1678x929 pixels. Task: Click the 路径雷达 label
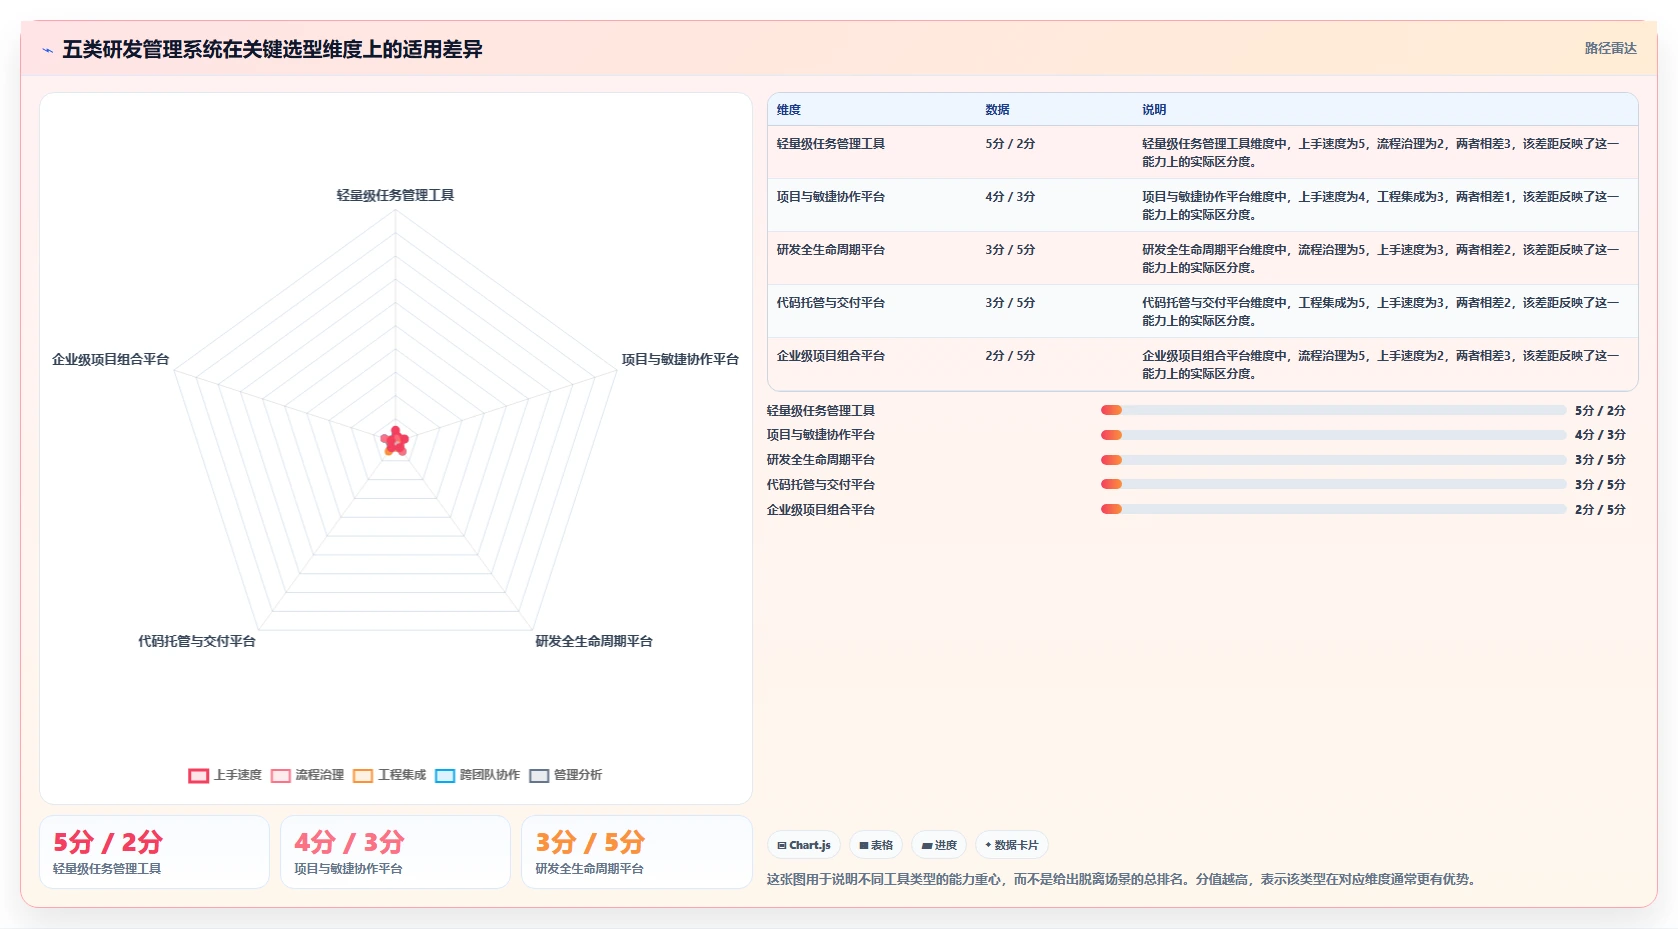point(1610,48)
